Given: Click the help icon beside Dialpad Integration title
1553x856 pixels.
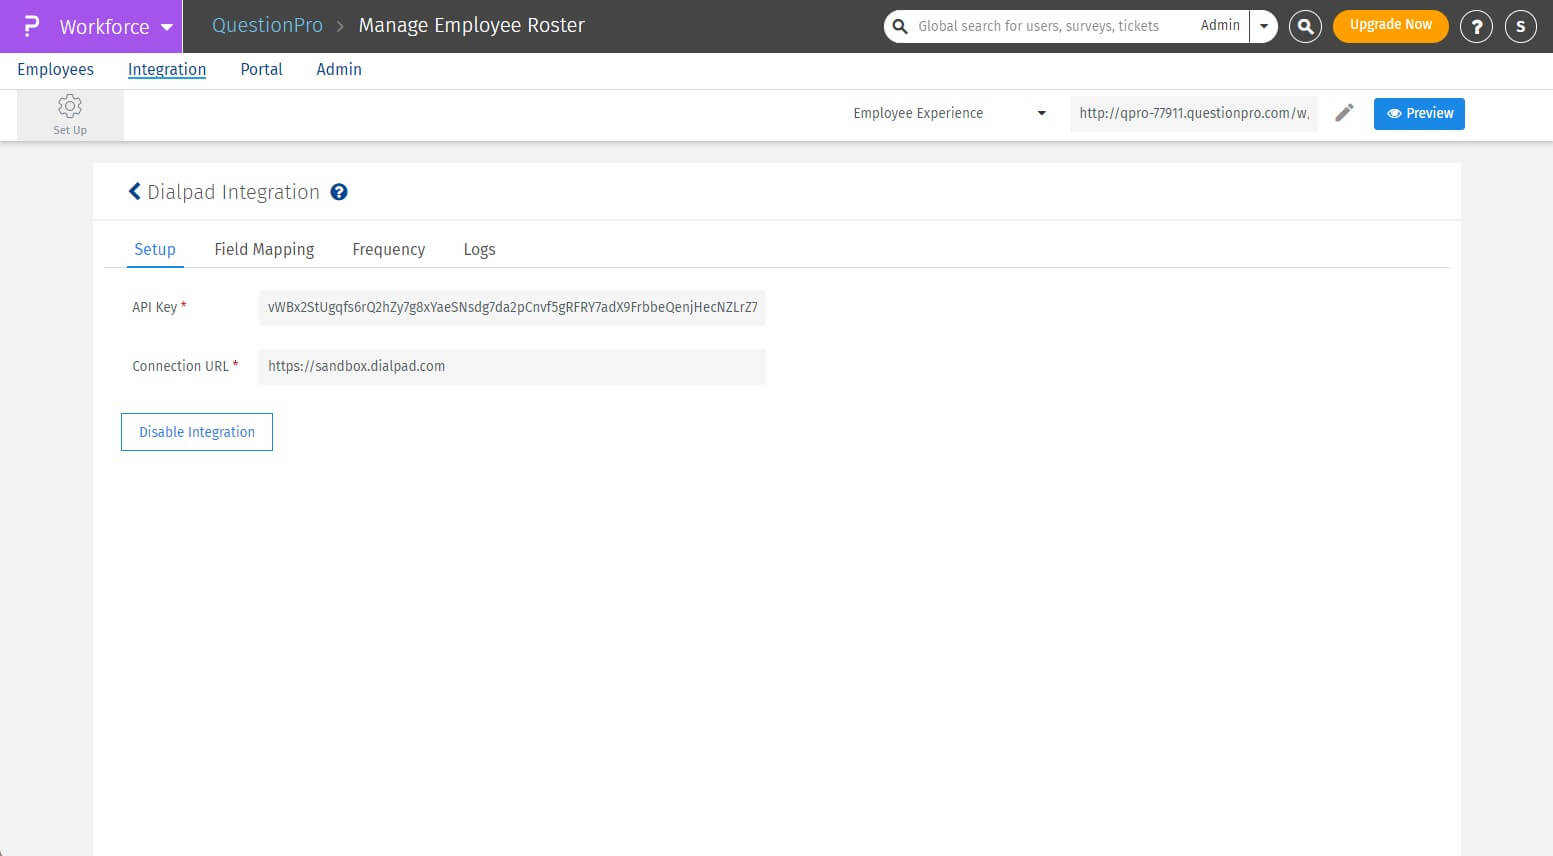Looking at the screenshot, I should [339, 192].
